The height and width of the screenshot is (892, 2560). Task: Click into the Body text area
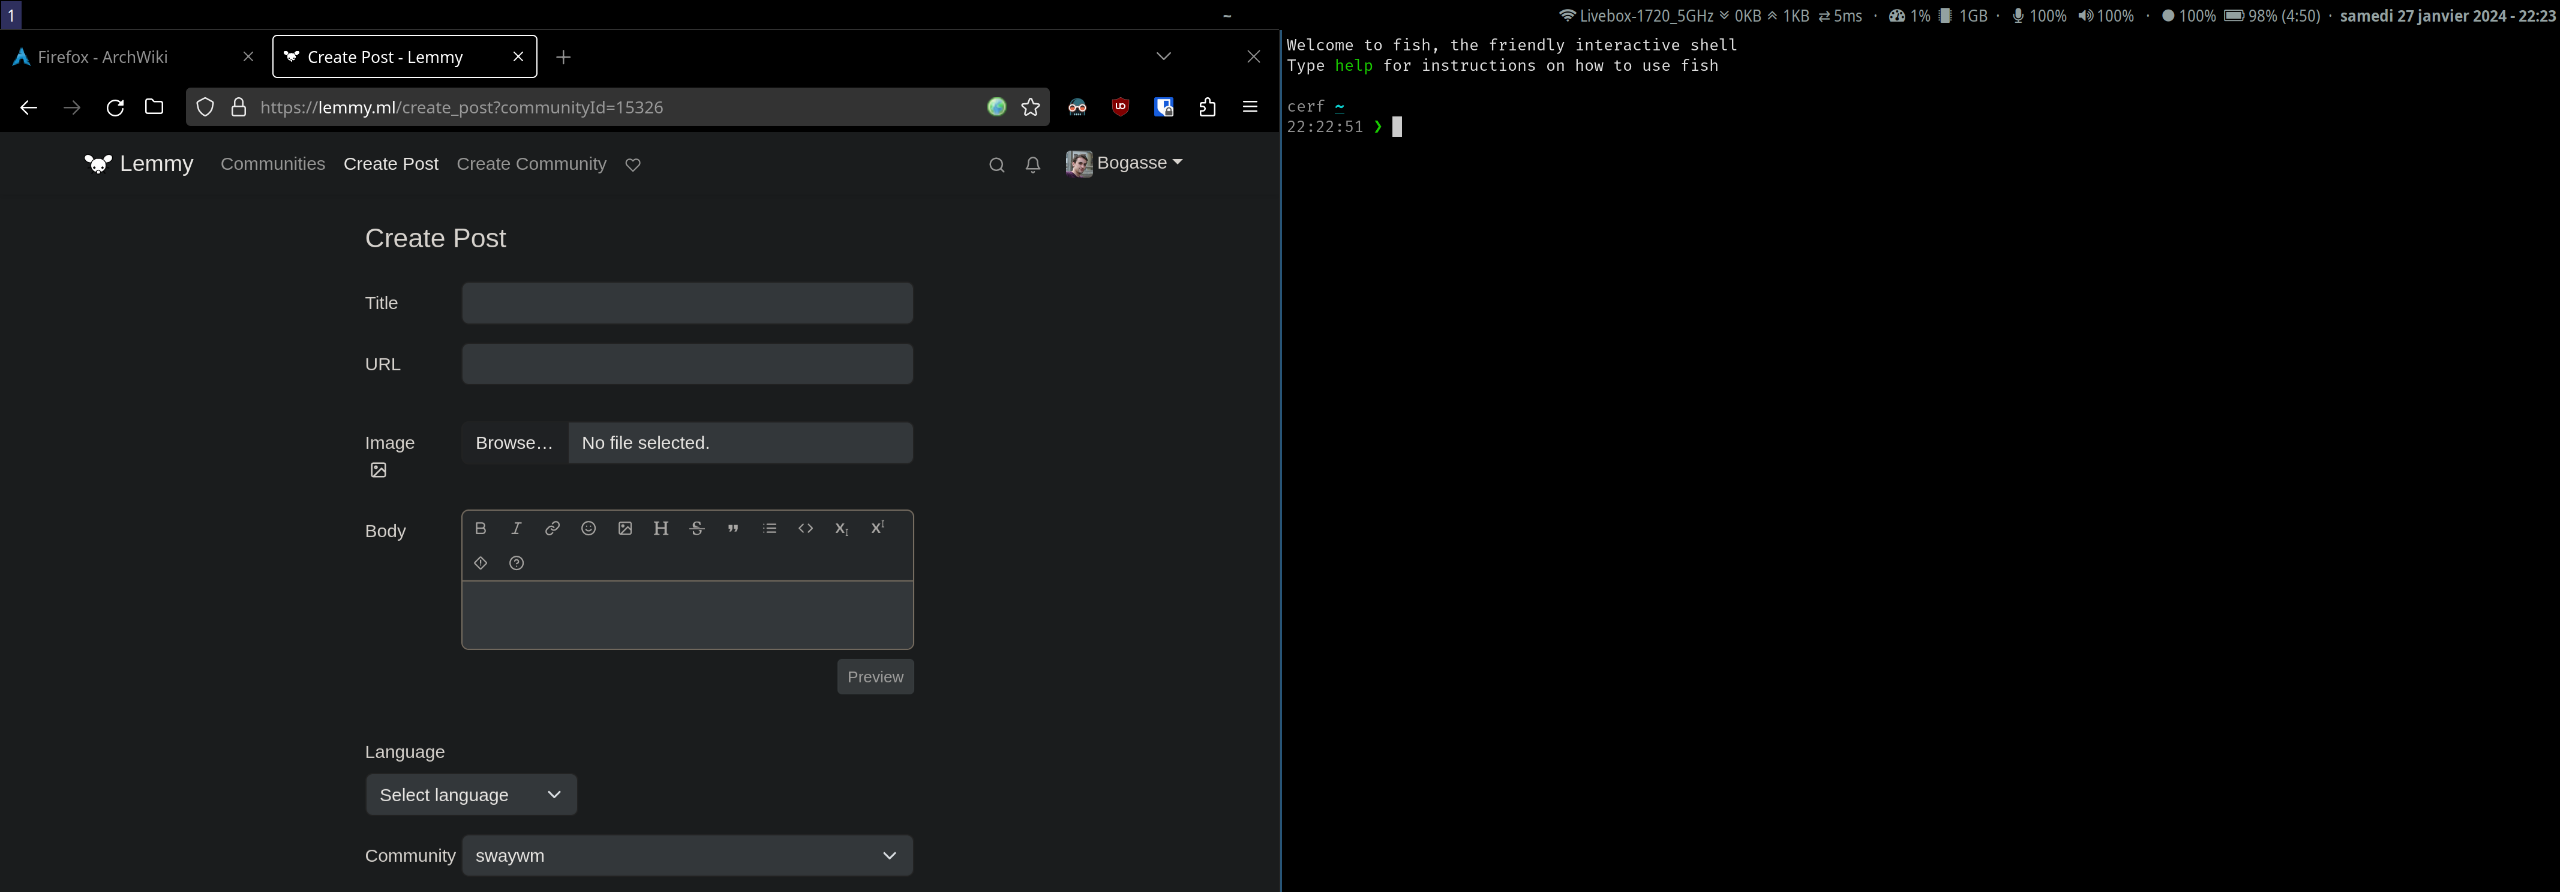point(687,615)
